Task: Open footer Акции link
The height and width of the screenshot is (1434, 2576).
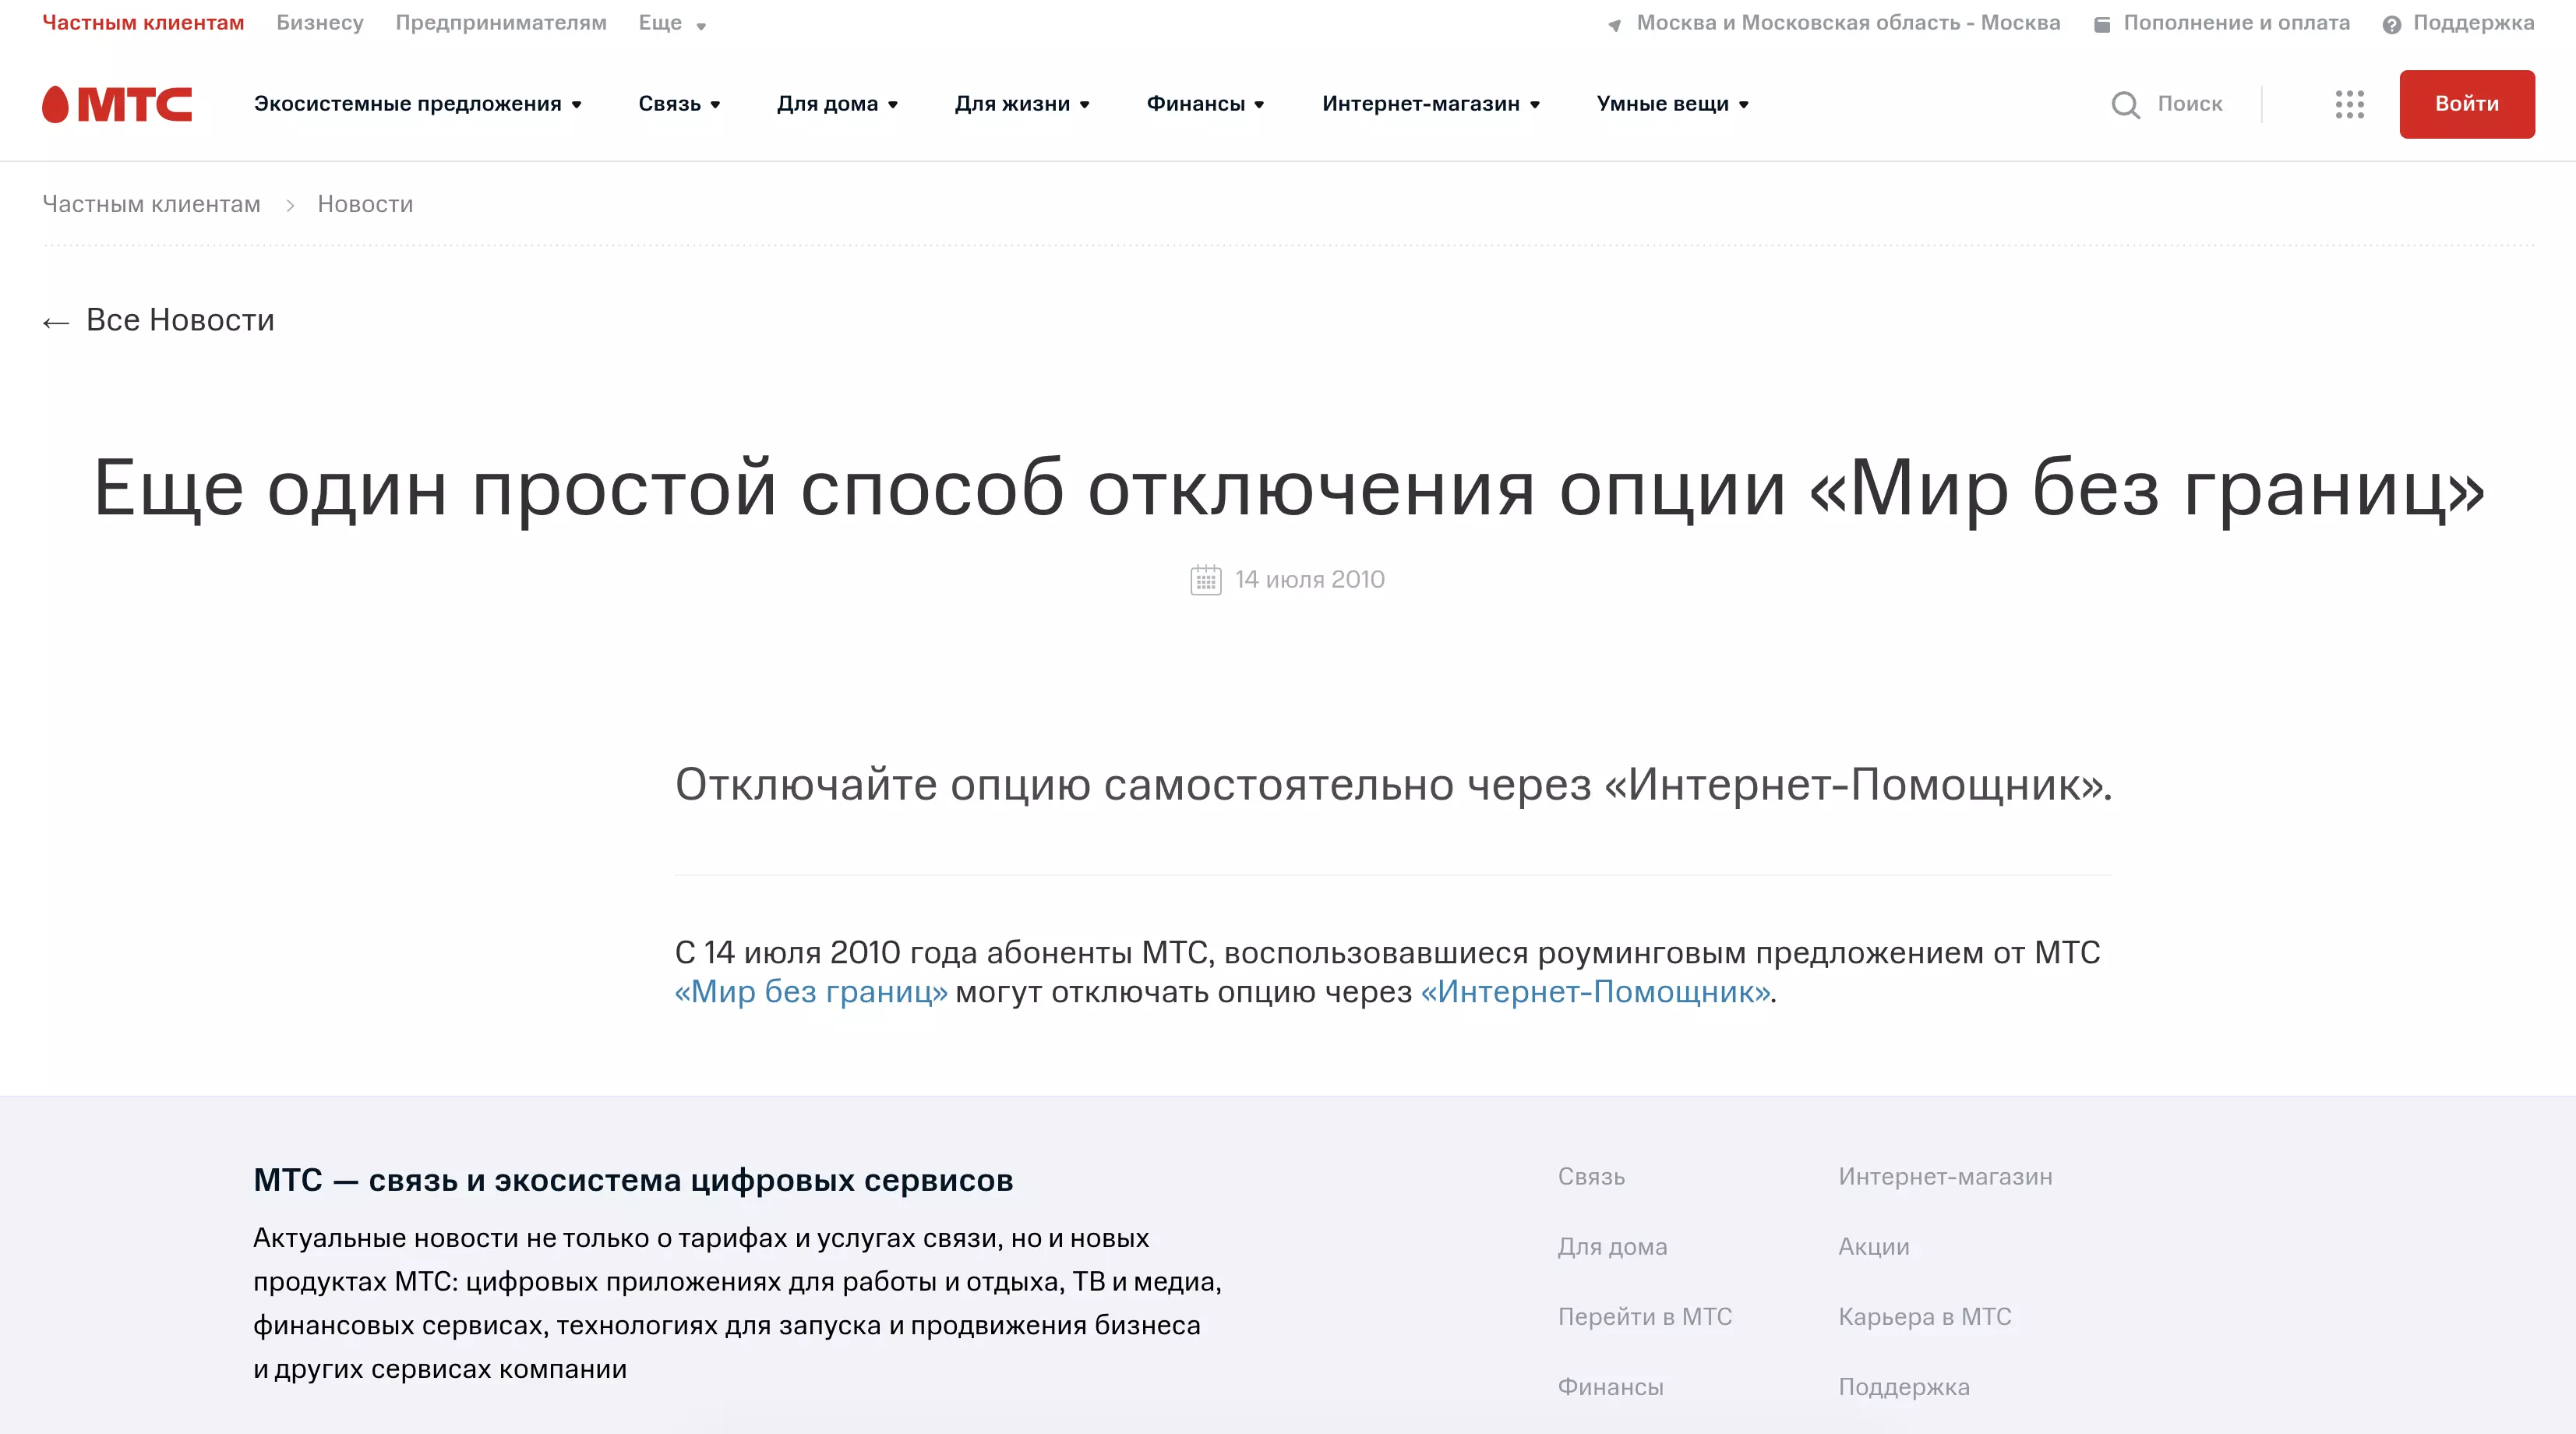Action: [x=1873, y=1247]
